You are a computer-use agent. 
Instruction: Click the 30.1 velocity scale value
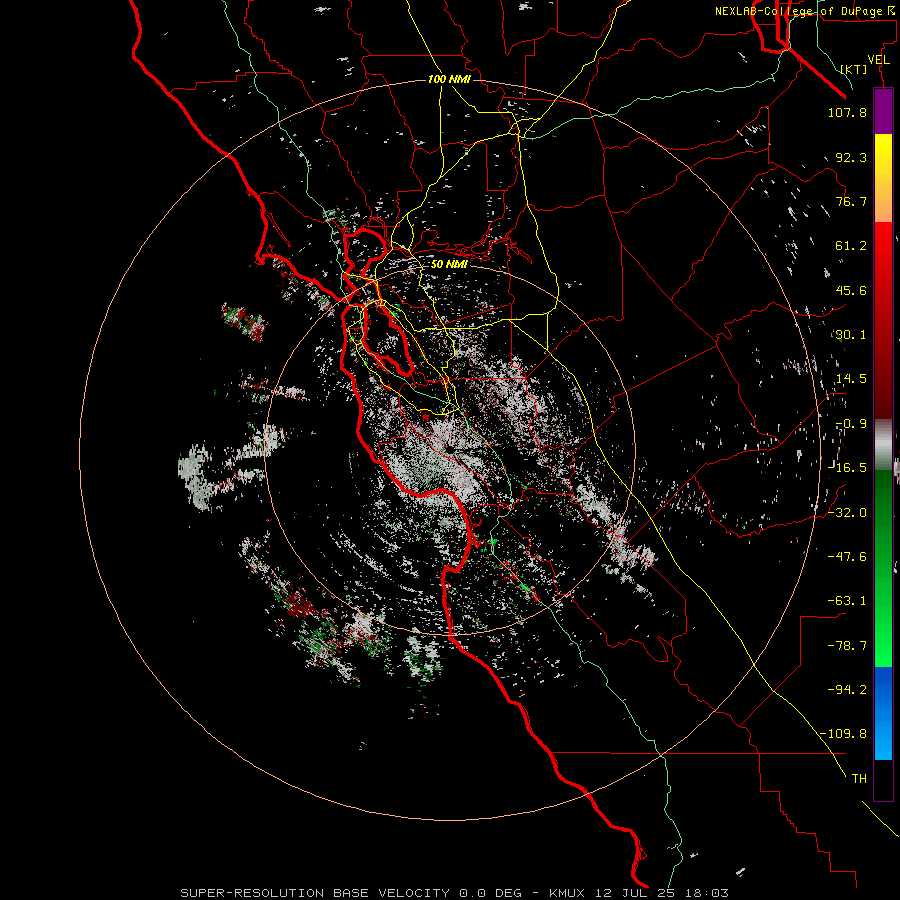click(851, 335)
